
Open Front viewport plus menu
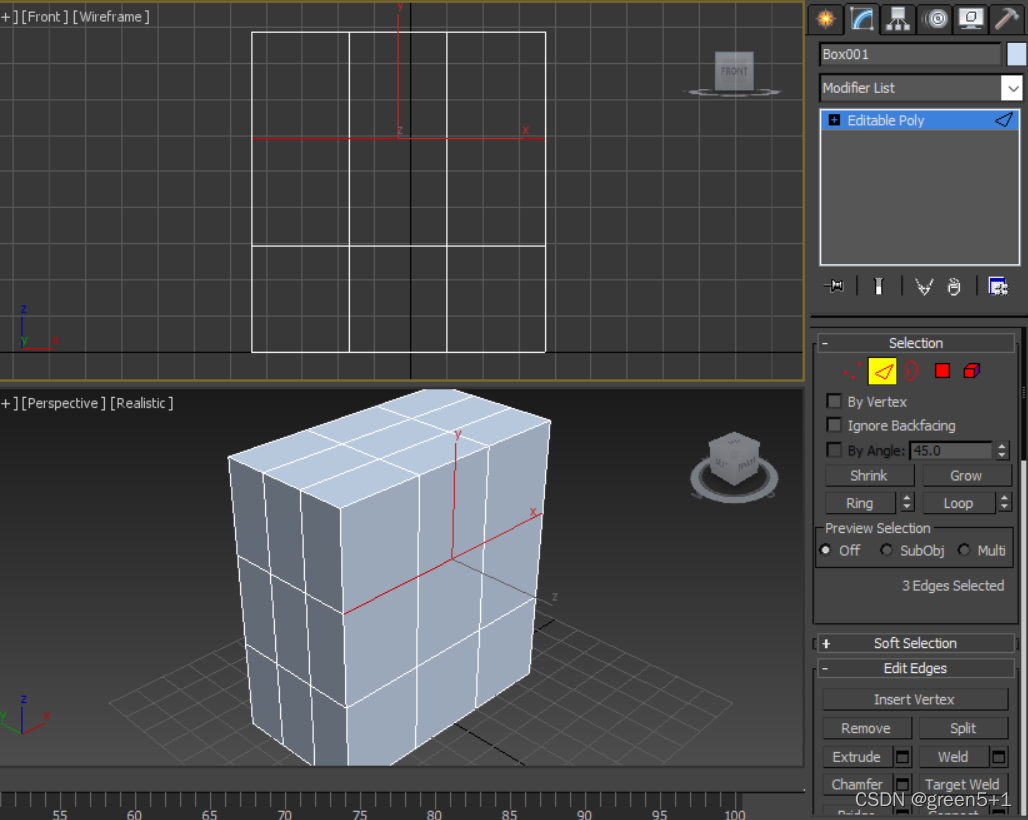coord(9,16)
